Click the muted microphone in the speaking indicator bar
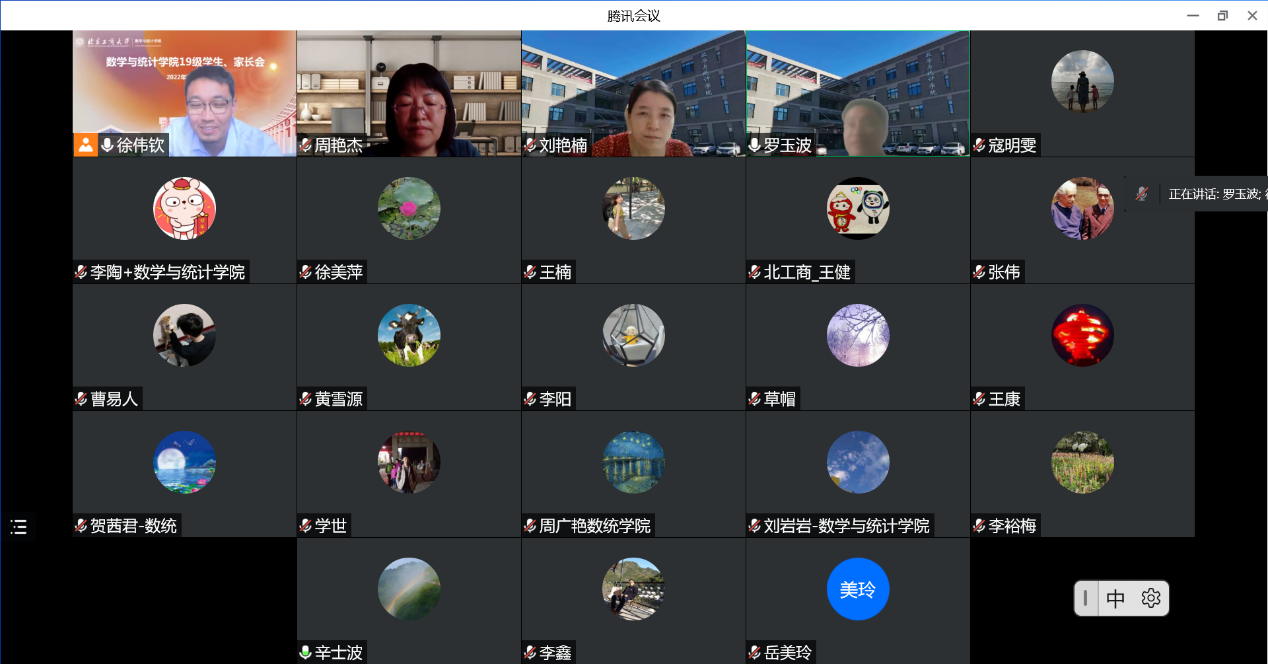Screen dimensions: 1268x664 click(1141, 194)
